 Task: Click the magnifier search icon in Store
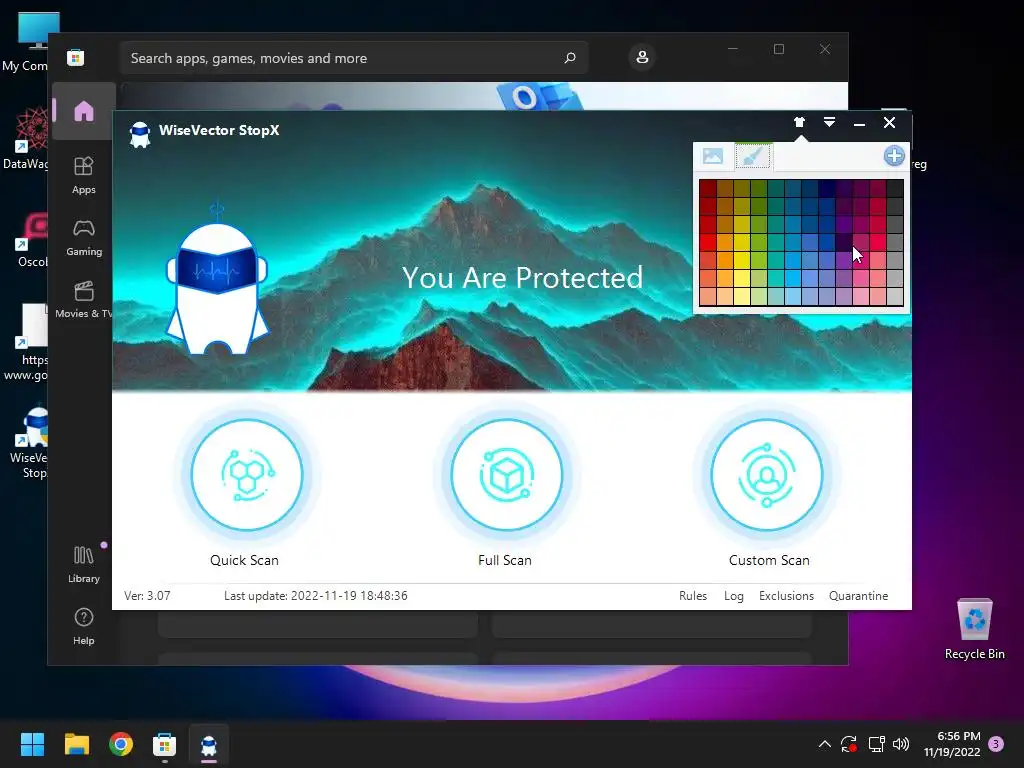point(570,58)
